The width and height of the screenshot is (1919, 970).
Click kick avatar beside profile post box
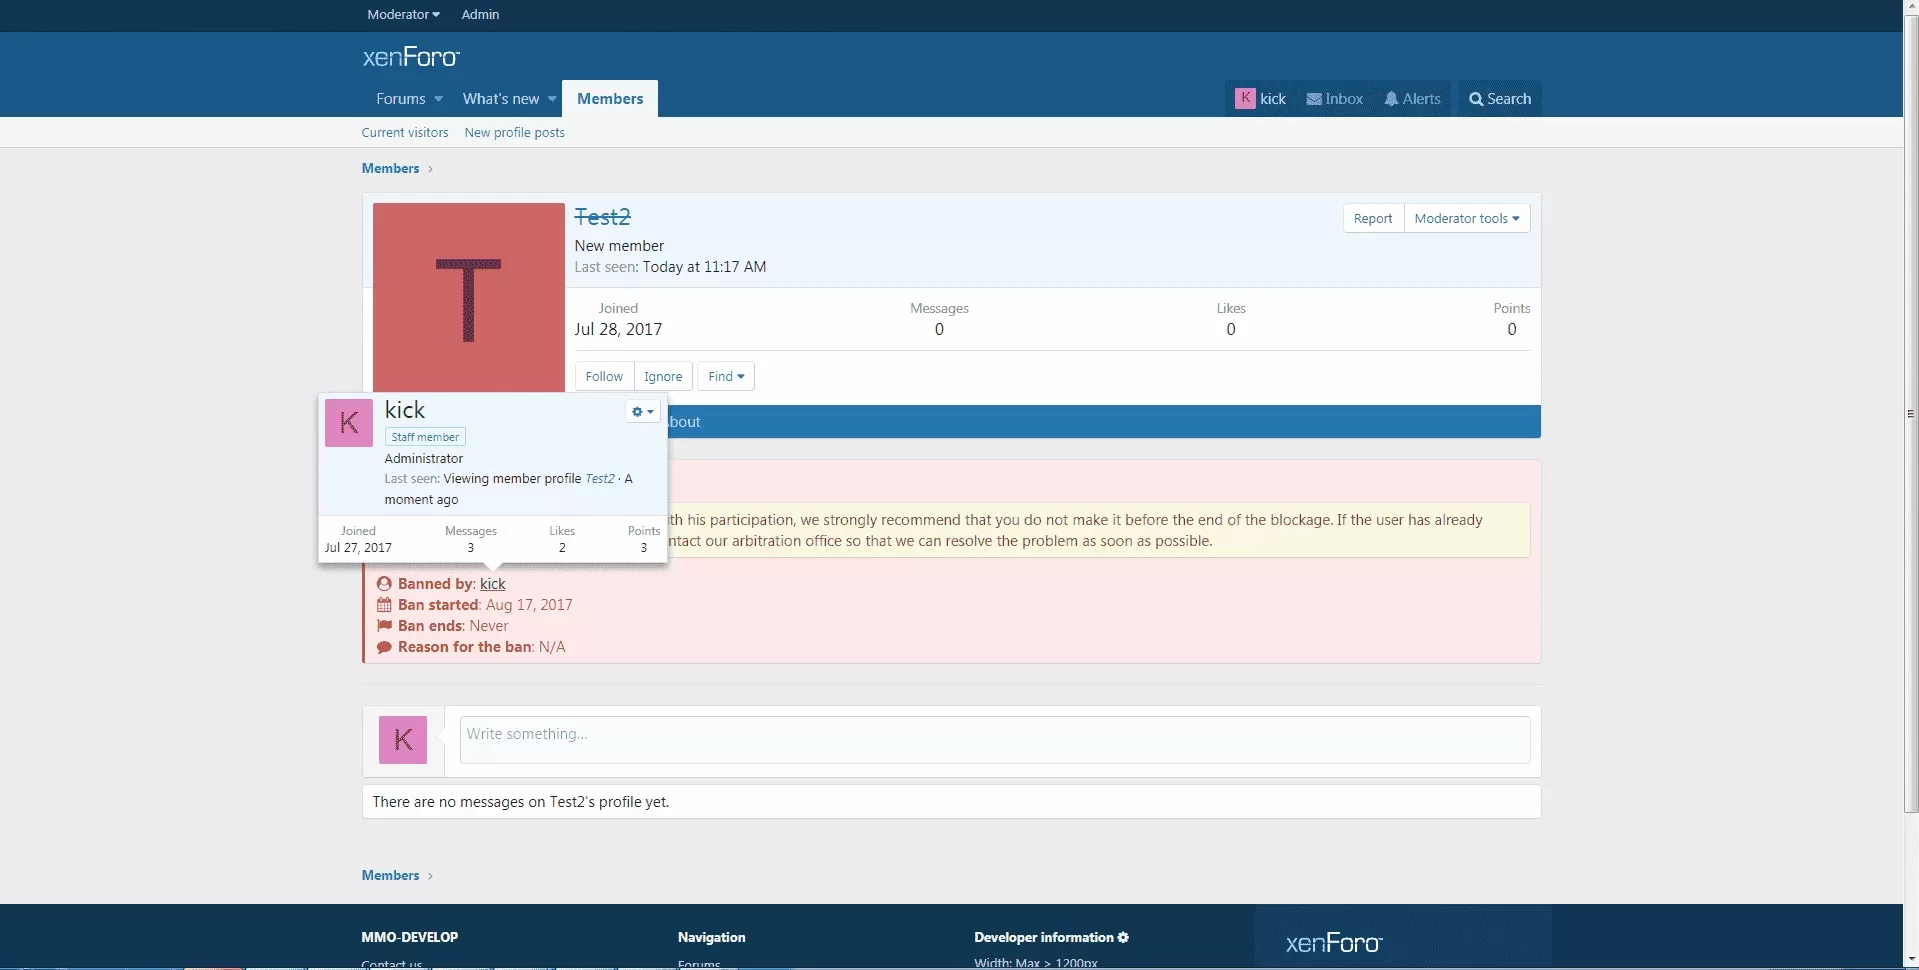(403, 740)
